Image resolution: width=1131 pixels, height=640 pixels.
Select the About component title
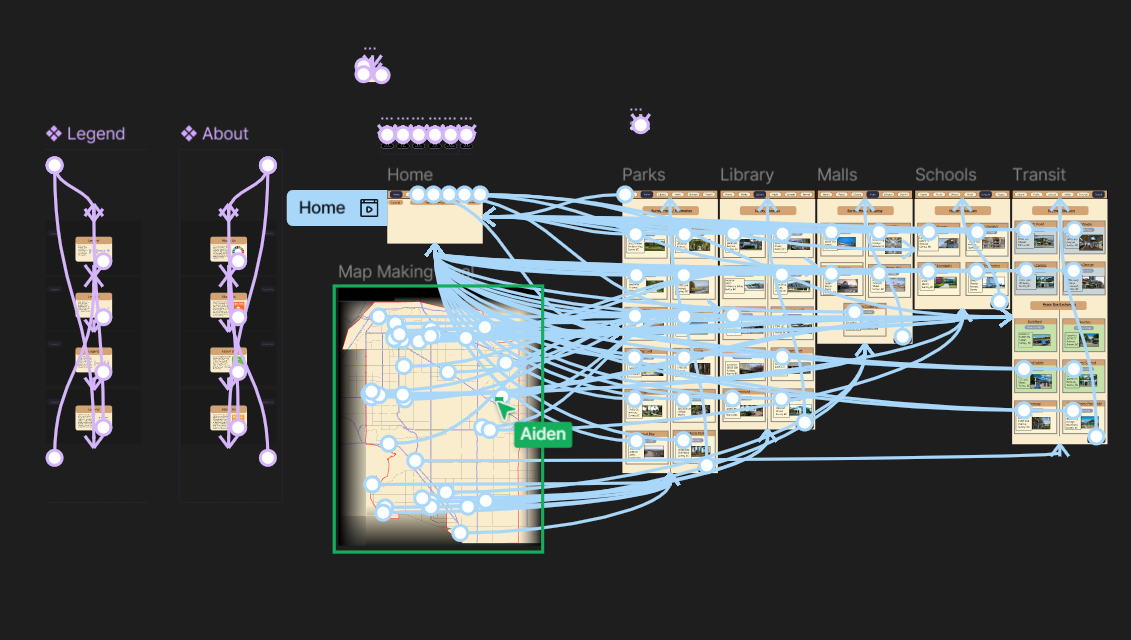tap(225, 133)
